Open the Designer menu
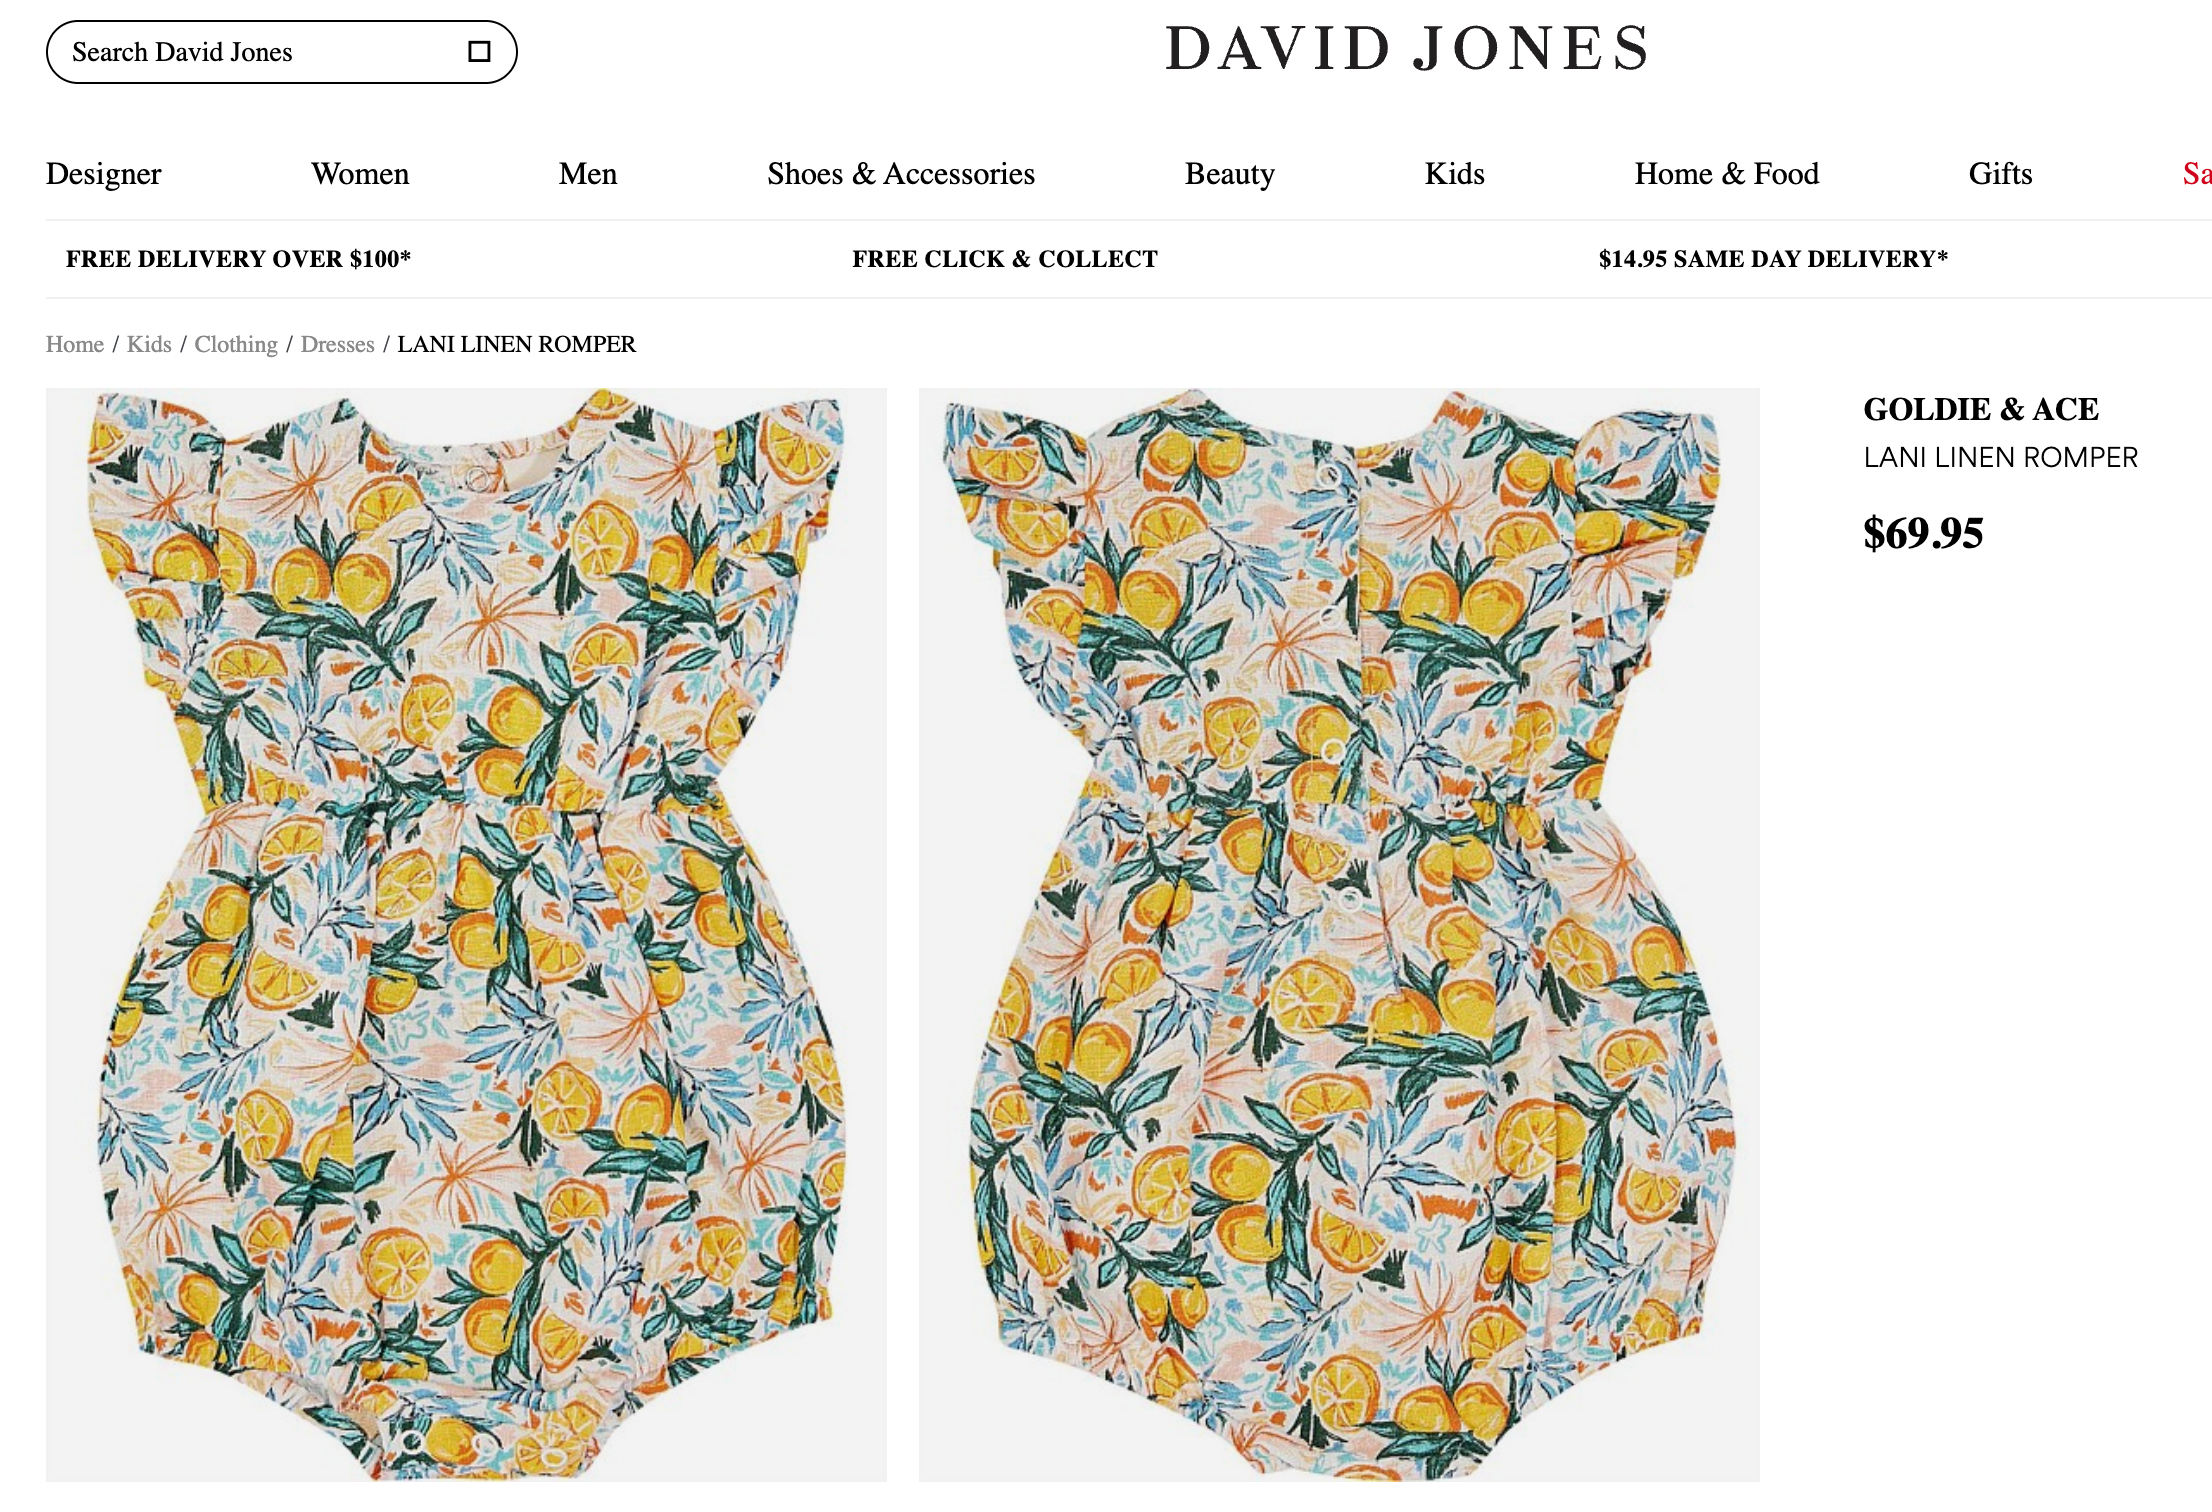Image resolution: width=2212 pixels, height=1512 pixels. pyautogui.click(x=103, y=174)
